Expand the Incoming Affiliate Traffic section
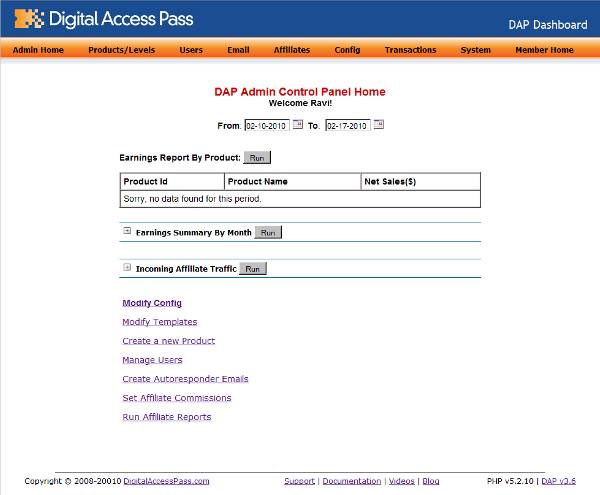 coord(127,267)
